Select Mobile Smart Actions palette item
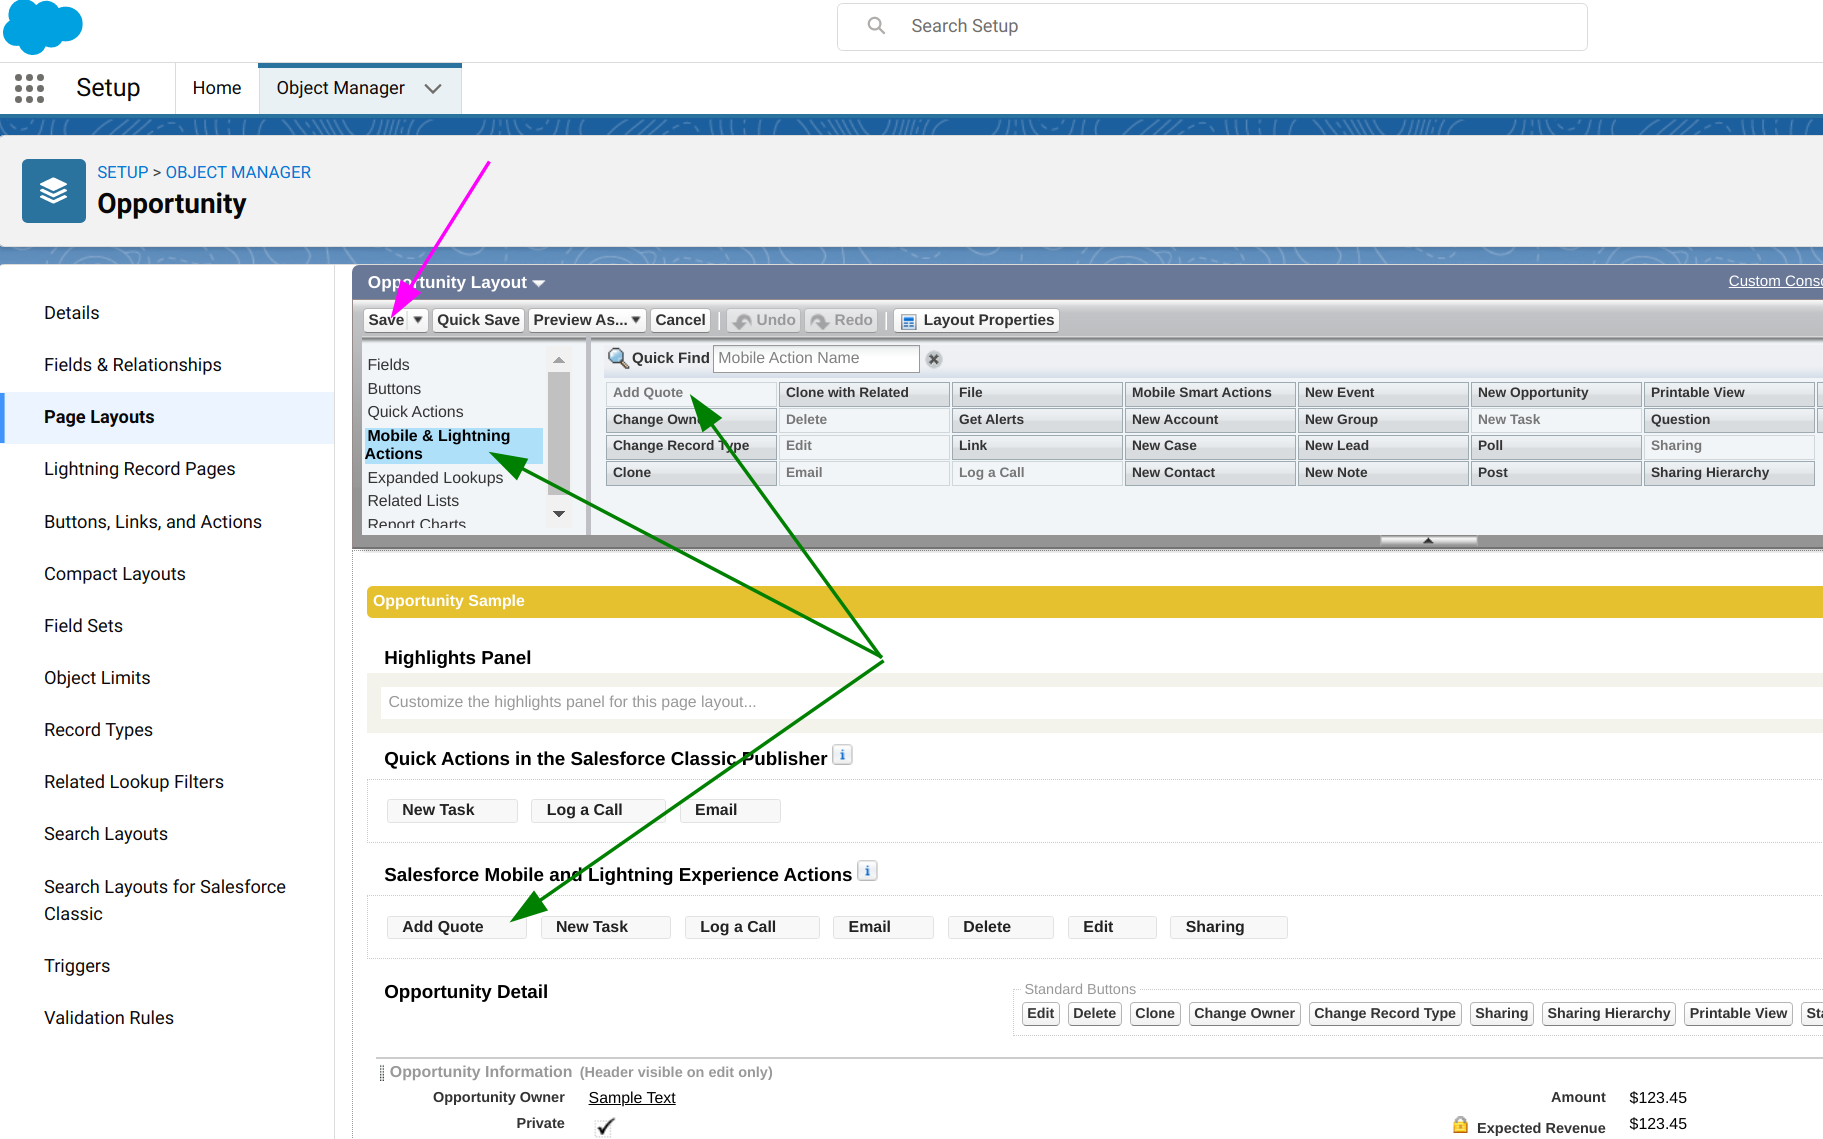This screenshot has height=1139, width=1823. click(1210, 393)
